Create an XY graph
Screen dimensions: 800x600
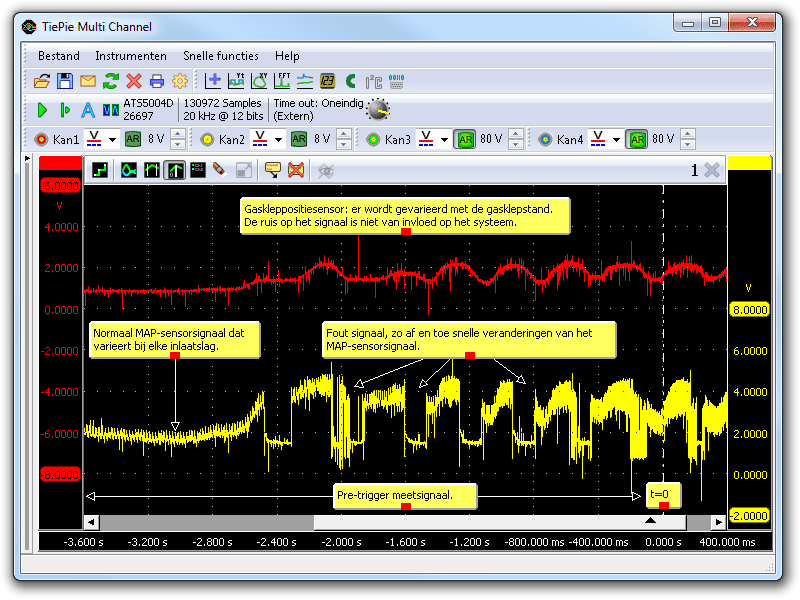point(259,81)
